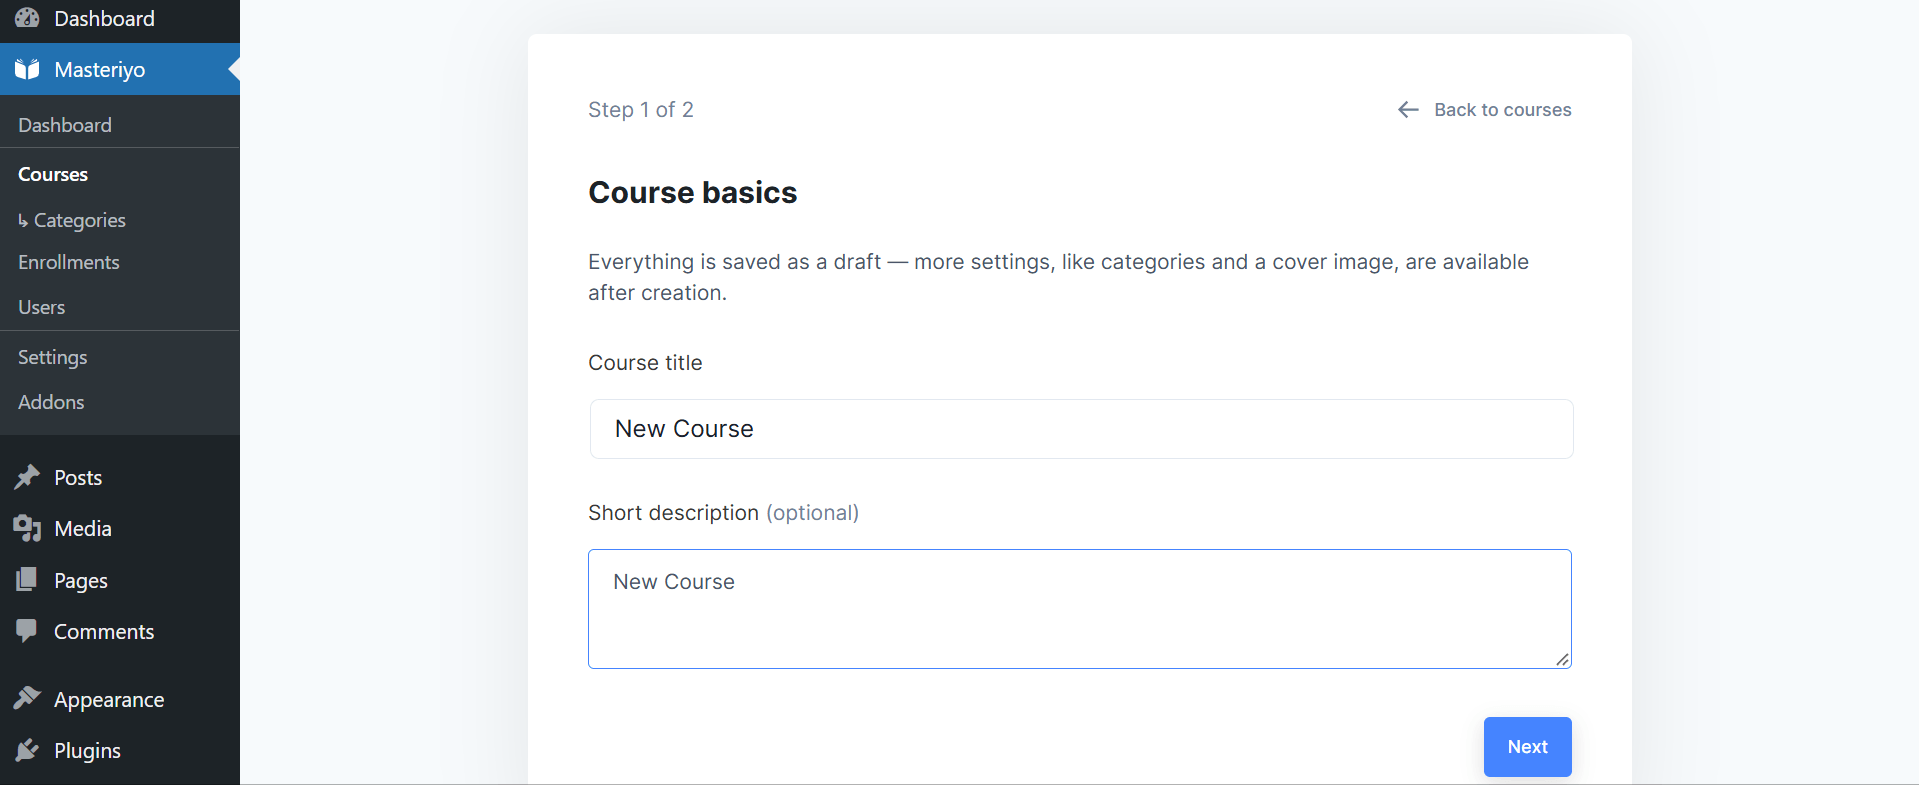Click the Course basics heading
Image resolution: width=1919 pixels, height=785 pixels.
coord(693,192)
